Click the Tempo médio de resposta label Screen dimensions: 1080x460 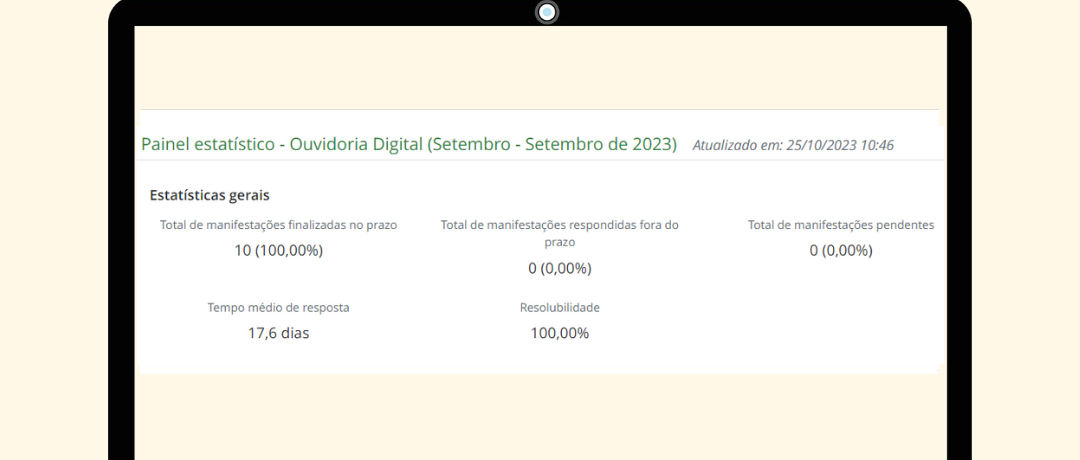point(278,307)
